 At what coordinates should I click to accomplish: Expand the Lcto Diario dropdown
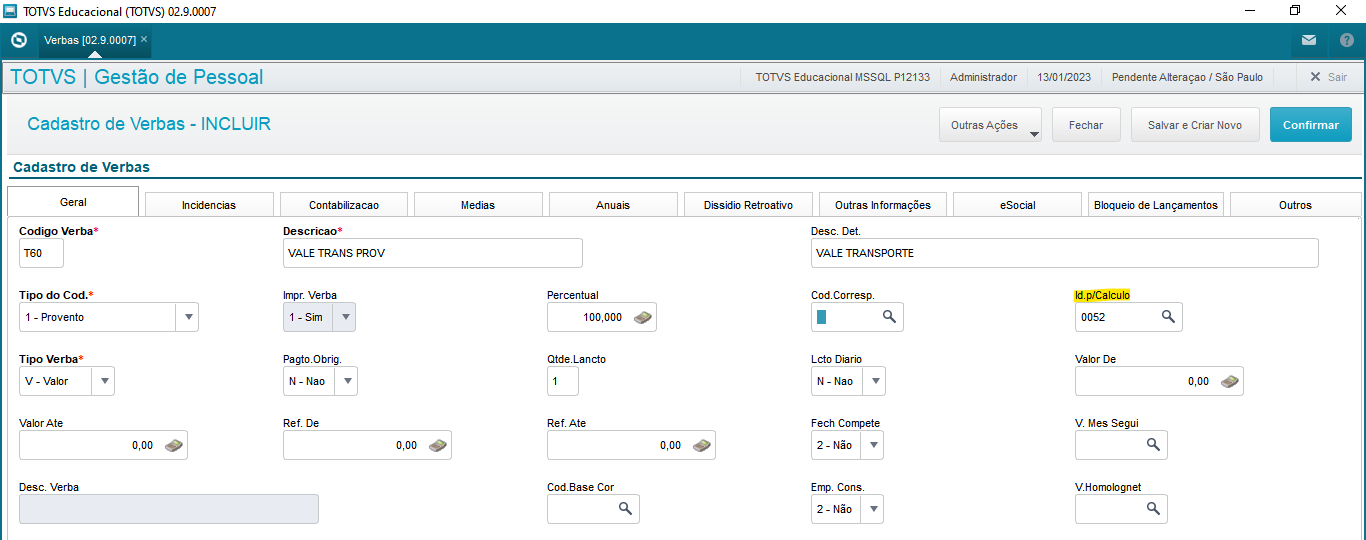(874, 381)
